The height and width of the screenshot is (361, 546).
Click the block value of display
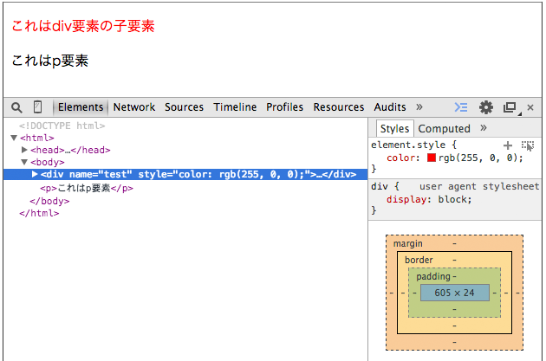(x=452, y=199)
